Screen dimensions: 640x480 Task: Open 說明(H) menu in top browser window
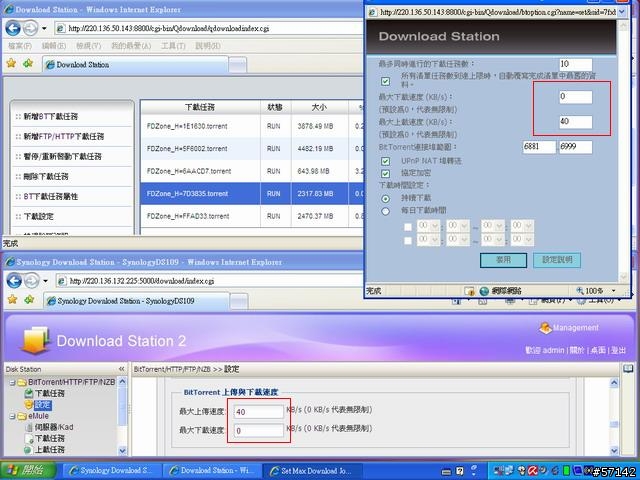208,46
